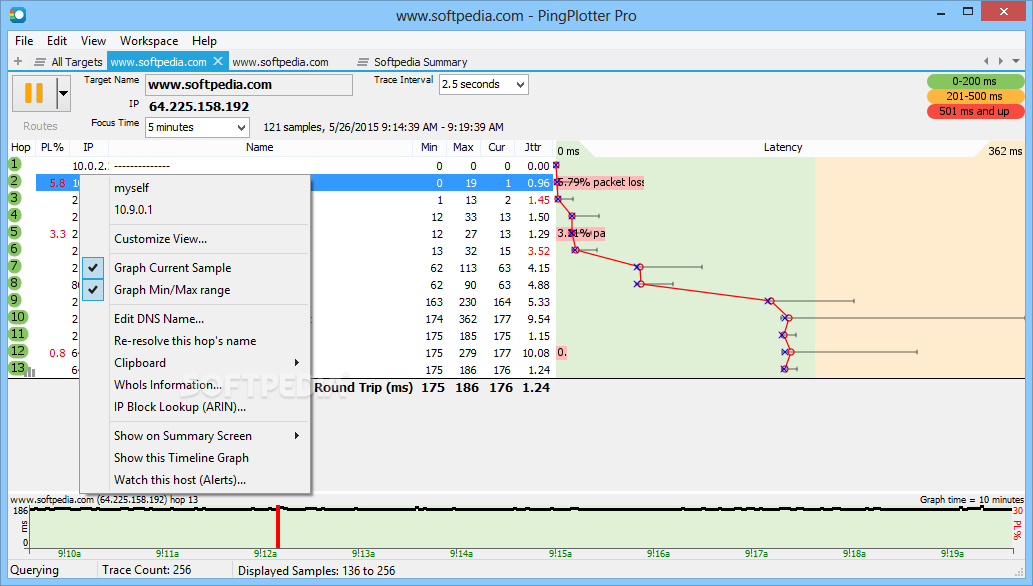Click the hop 10 green circle
Image resolution: width=1033 pixels, height=586 pixels.
[x=18, y=317]
